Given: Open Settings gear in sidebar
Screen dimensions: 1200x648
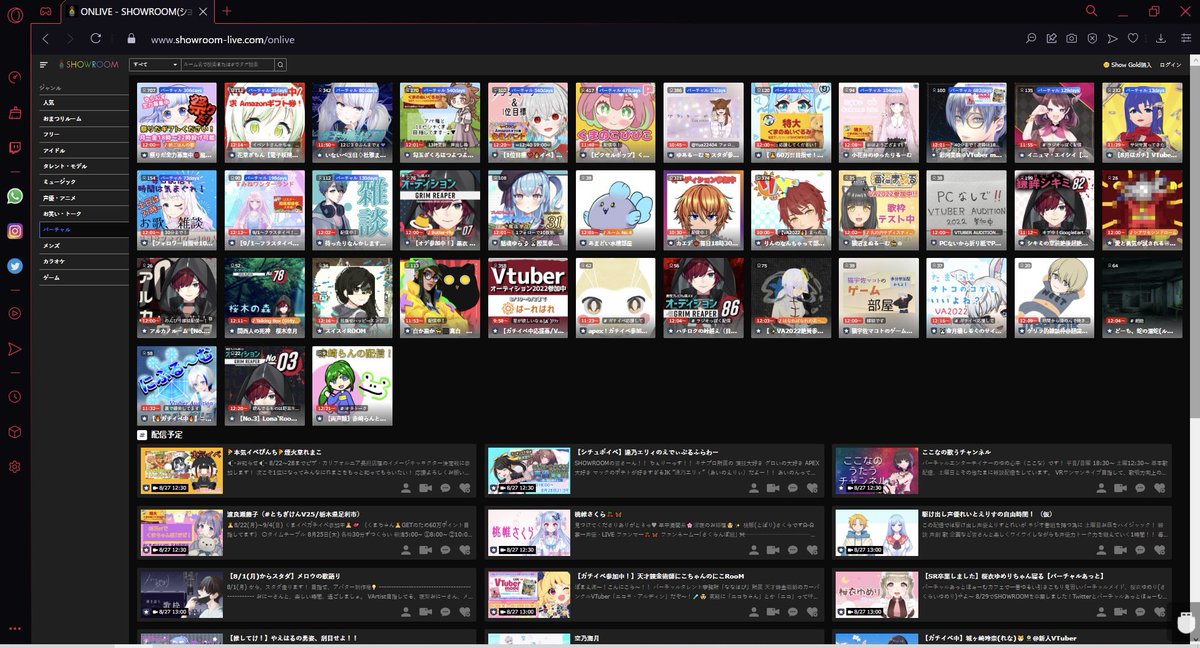Looking at the screenshot, I should pos(15,467).
